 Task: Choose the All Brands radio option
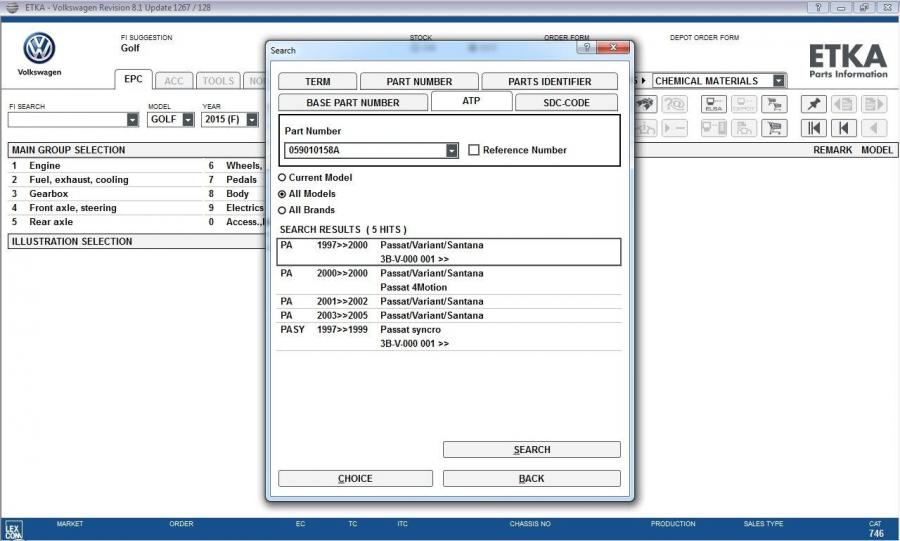pyautogui.click(x=282, y=210)
